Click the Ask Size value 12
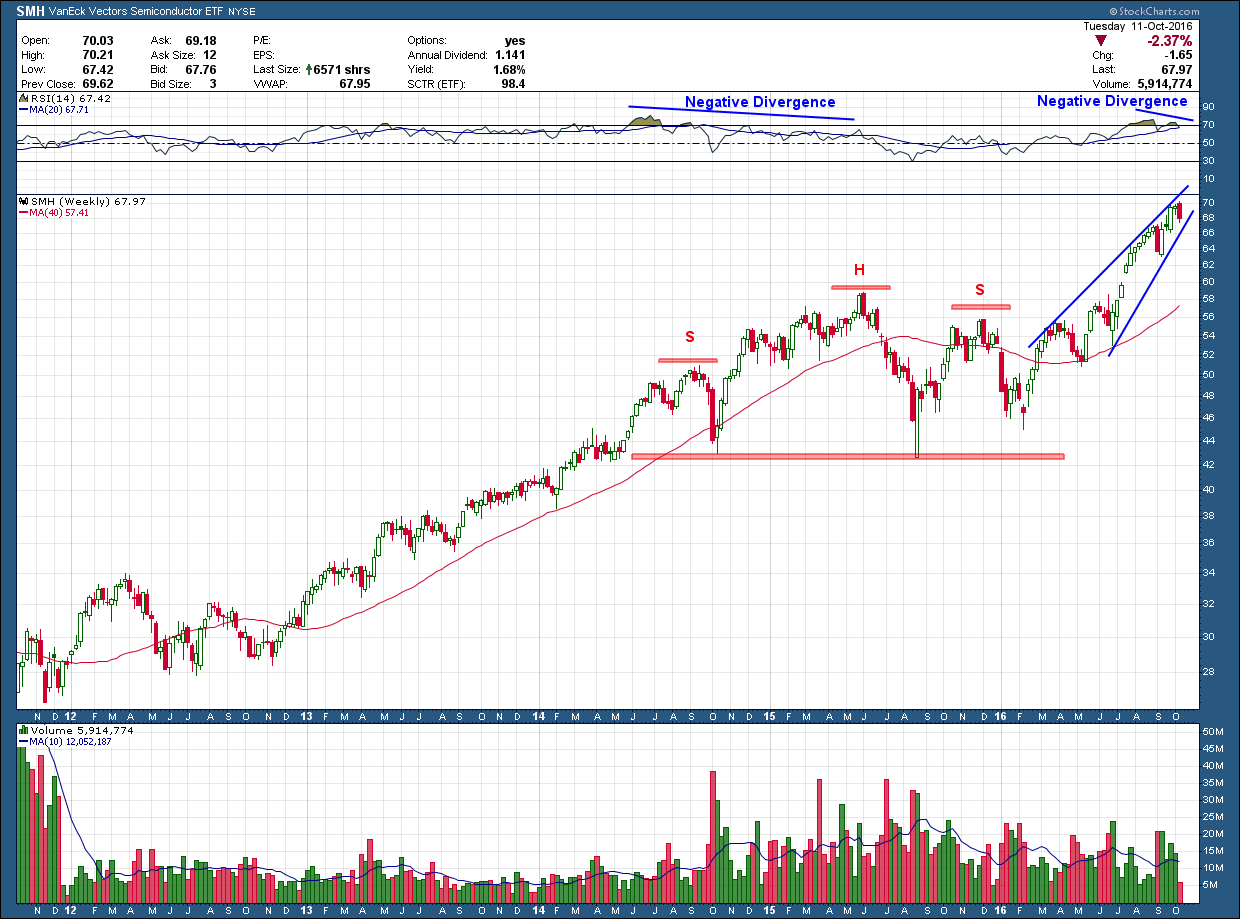The height and width of the screenshot is (919, 1240). tap(211, 55)
